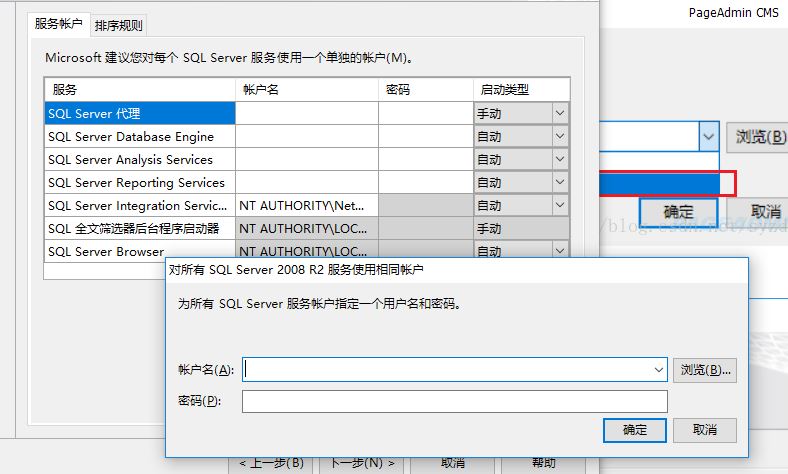This screenshot has width=788, height=474.
Task: Open the 排序规则 tab
Action: (119, 25)
